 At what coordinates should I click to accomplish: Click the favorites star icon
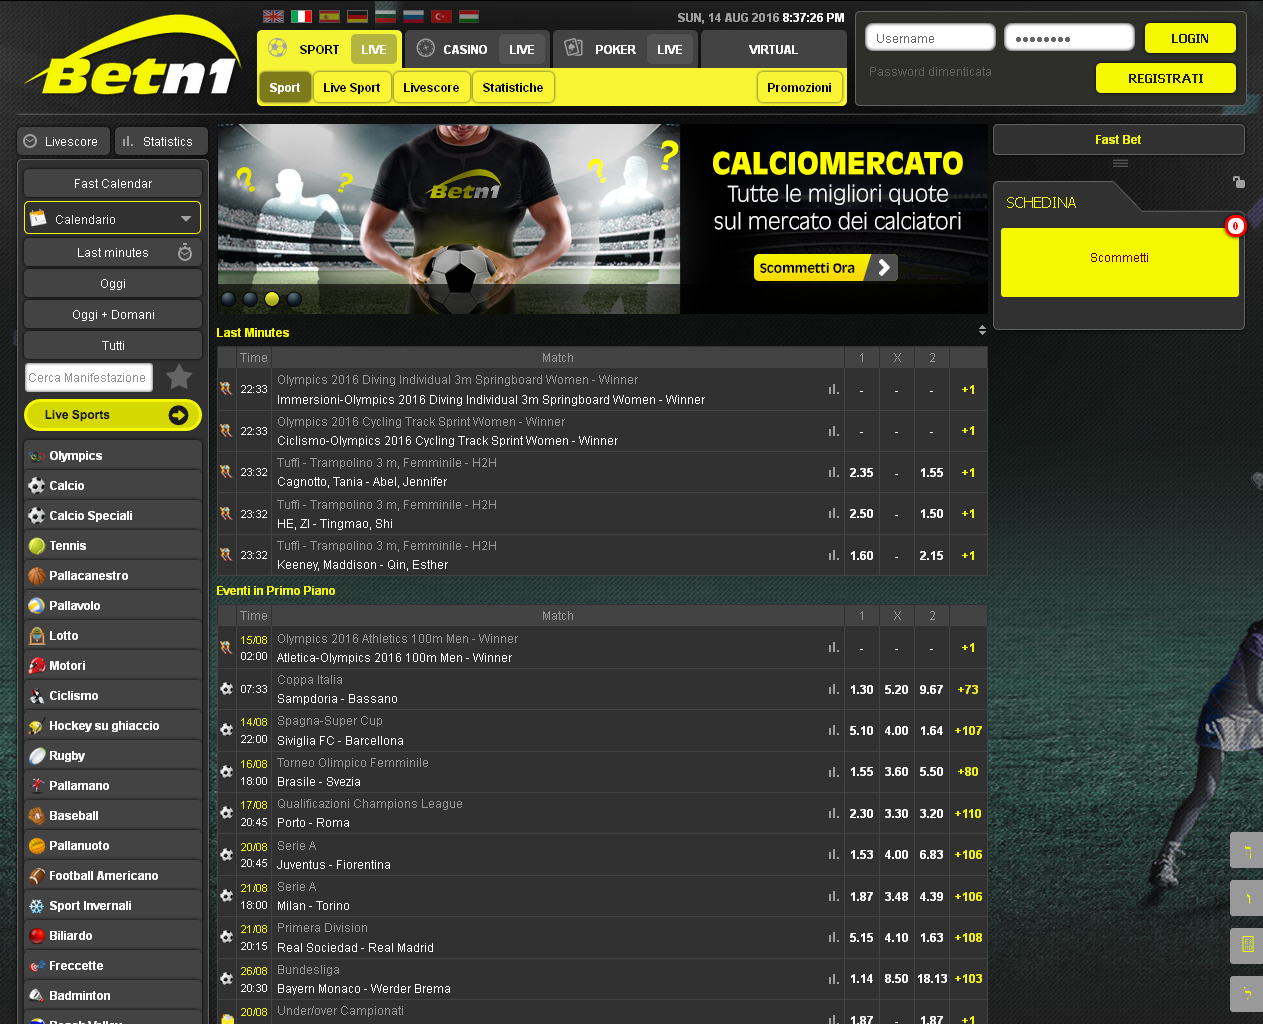pos(179,377)
